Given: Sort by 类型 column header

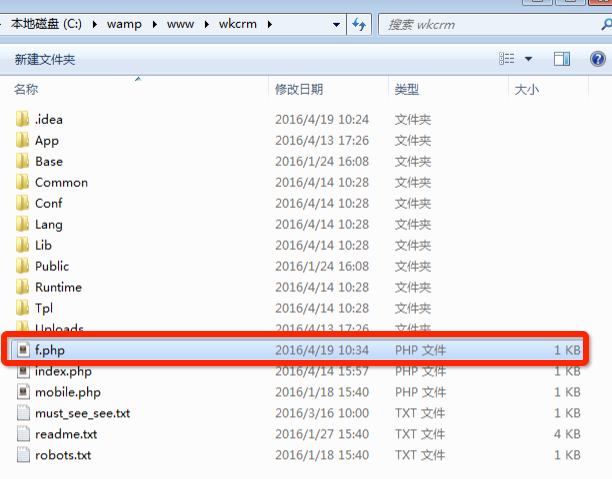Looking at the screenshot, I should click(406, 90).
